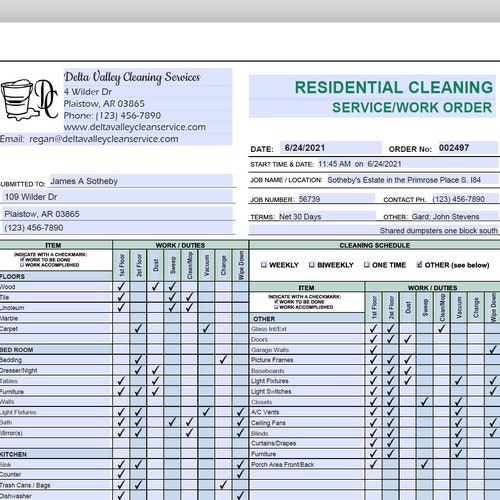Click the Delta Valley bucket logo image
Image resolution: width=500 pixels, height=500 pixels.
point(29,99)
